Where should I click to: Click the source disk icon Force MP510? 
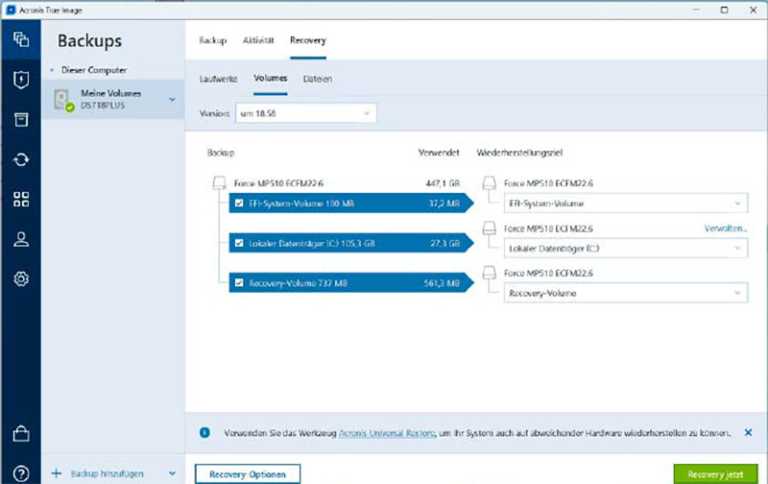[x=219, y=183]
